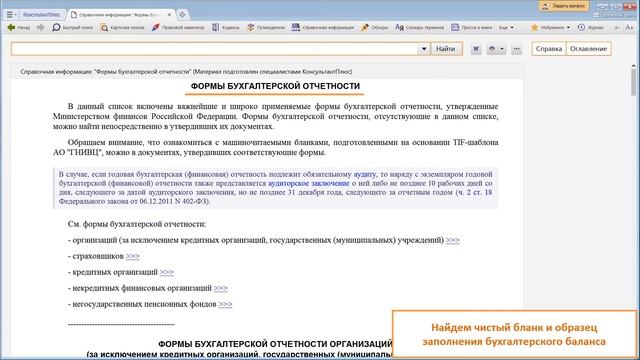The height and width of the screenshot is (360, 640).
Task: Open the ч. 2 ст. 18 law link
Action: (x=475, y=192)
